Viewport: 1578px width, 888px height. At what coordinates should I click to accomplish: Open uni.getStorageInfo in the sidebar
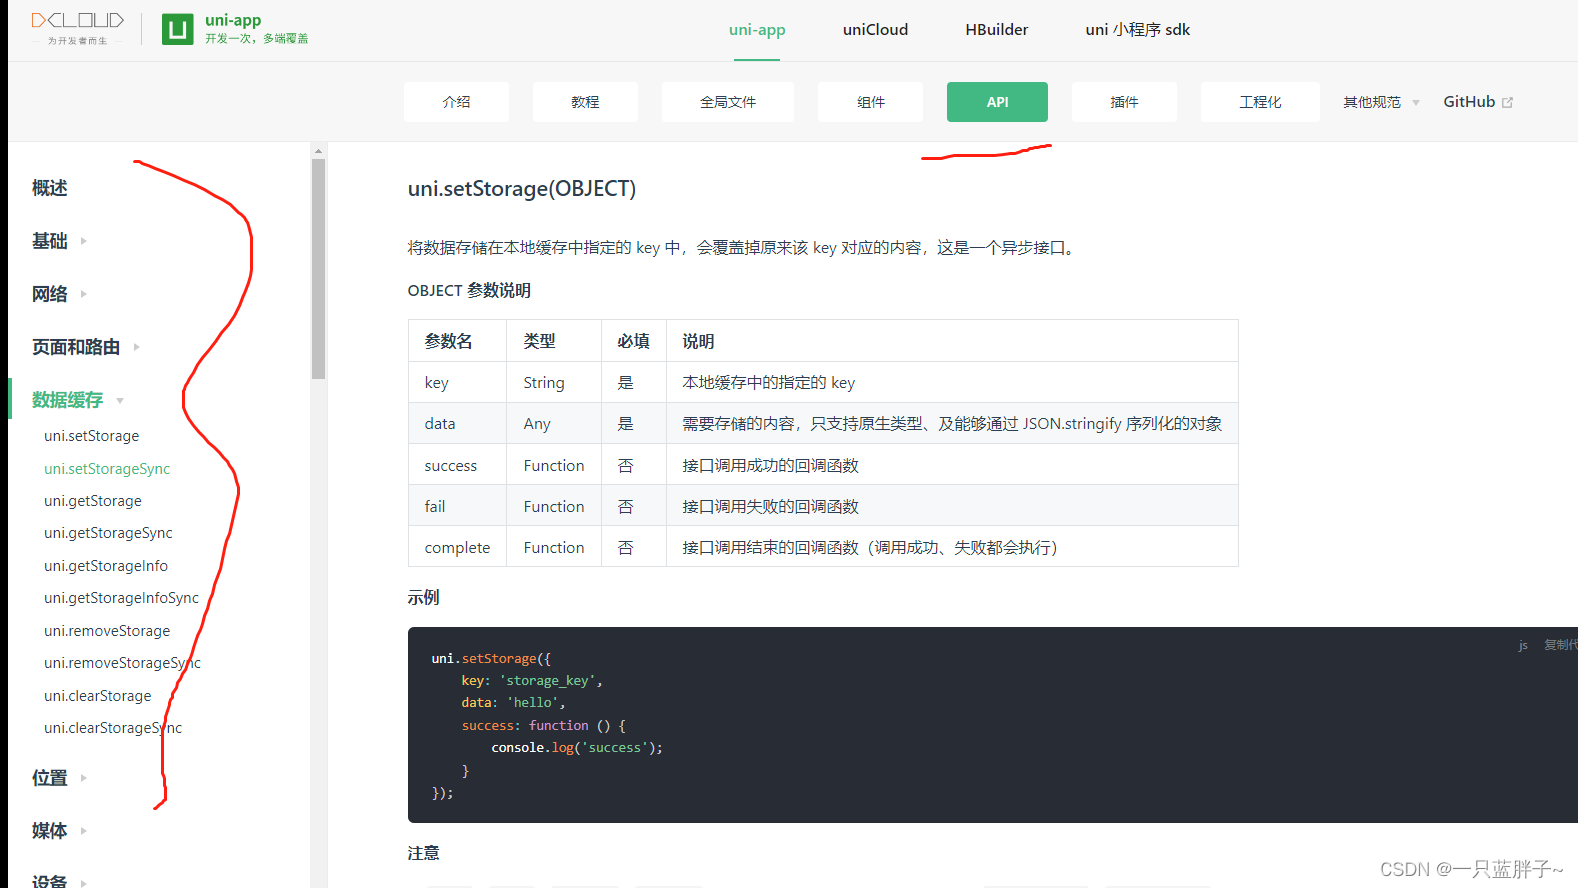(x=106, y=566)
